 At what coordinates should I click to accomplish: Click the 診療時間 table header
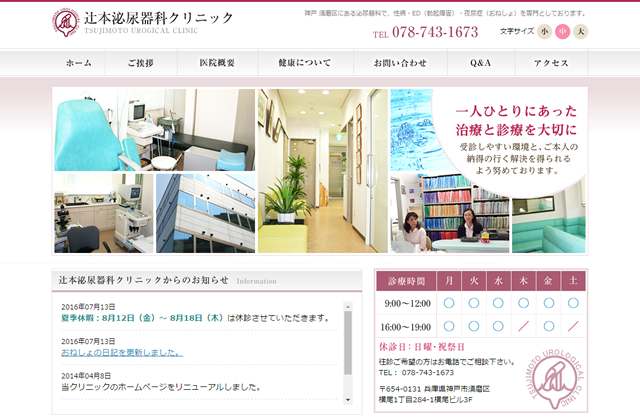coord(406,281)
